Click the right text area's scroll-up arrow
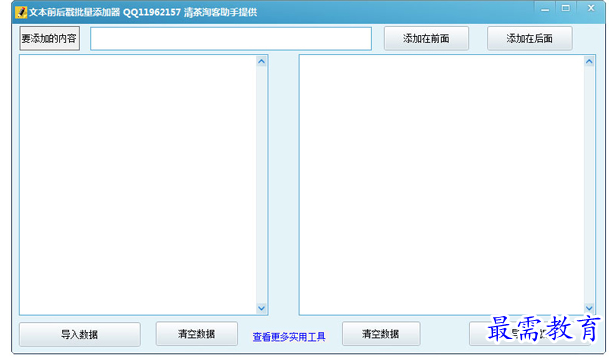Image resolution: width=609 pixels, height=360 pixels. click(589, 61)
